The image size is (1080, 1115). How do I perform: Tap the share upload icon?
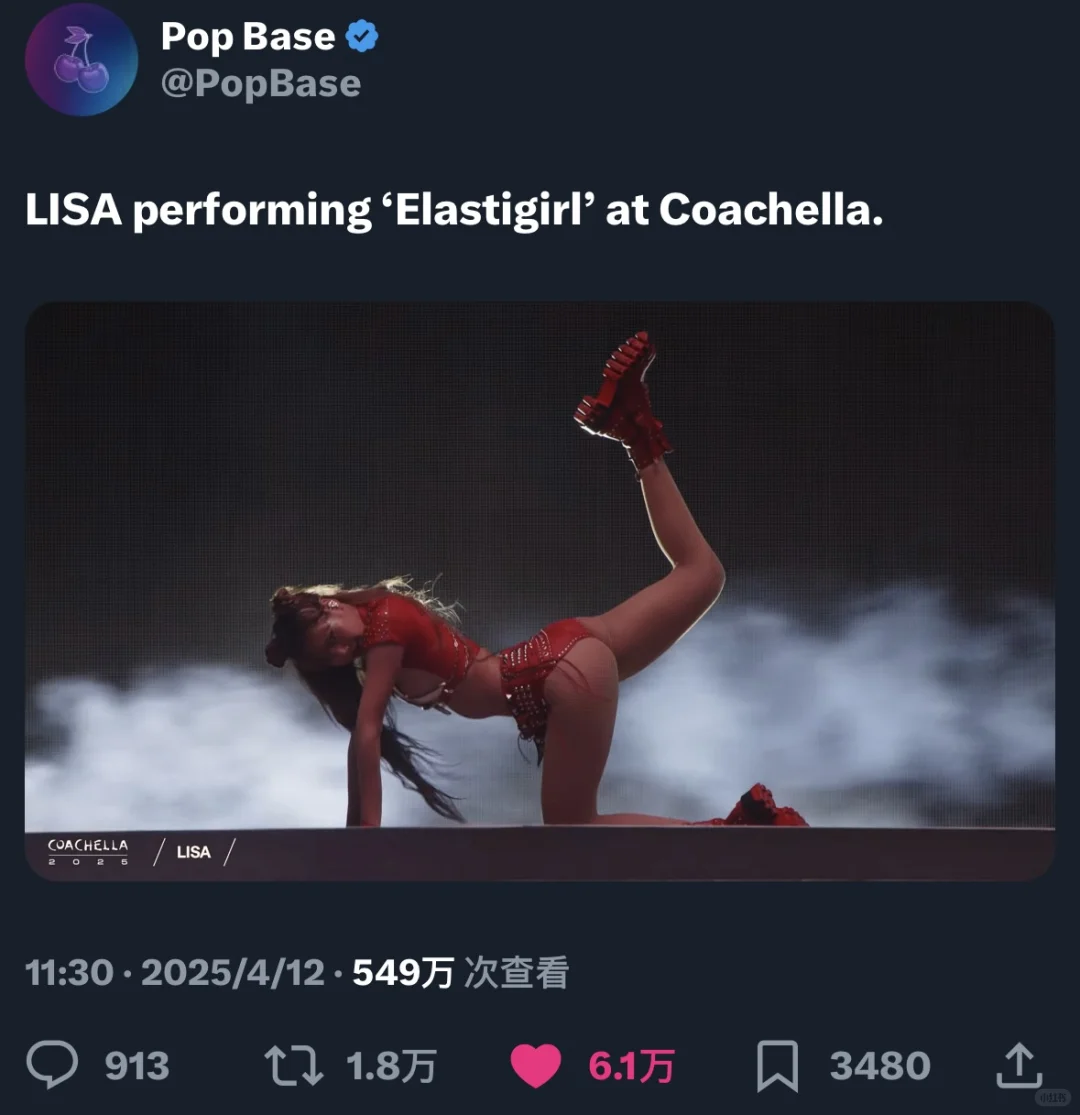[x=1016, y=1066]
